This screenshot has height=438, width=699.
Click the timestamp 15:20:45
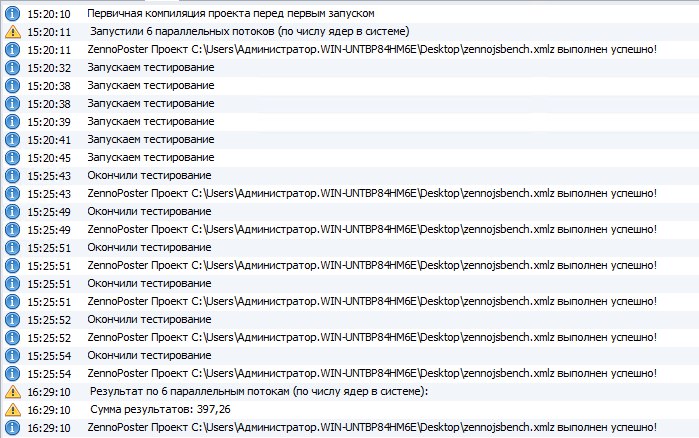(x=49, y=158)
